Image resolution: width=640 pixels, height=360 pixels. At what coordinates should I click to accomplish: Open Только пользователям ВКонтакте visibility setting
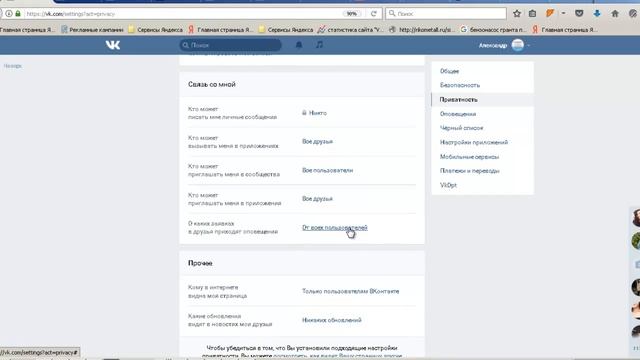tap(351, 291)
